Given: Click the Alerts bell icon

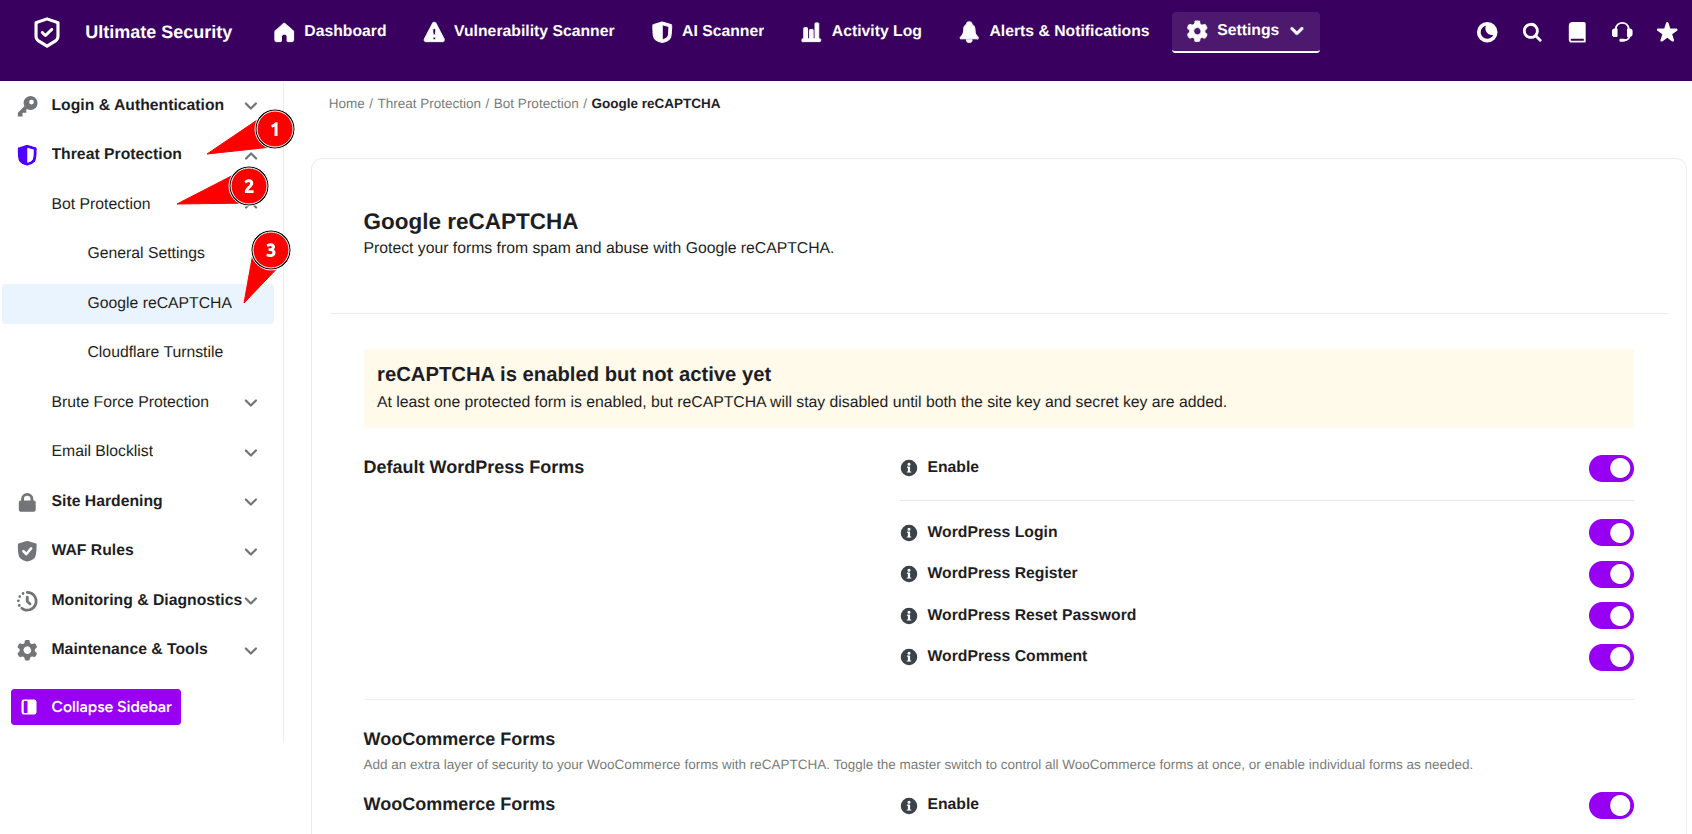Looking at the screenshot, I should click(969, 32).
